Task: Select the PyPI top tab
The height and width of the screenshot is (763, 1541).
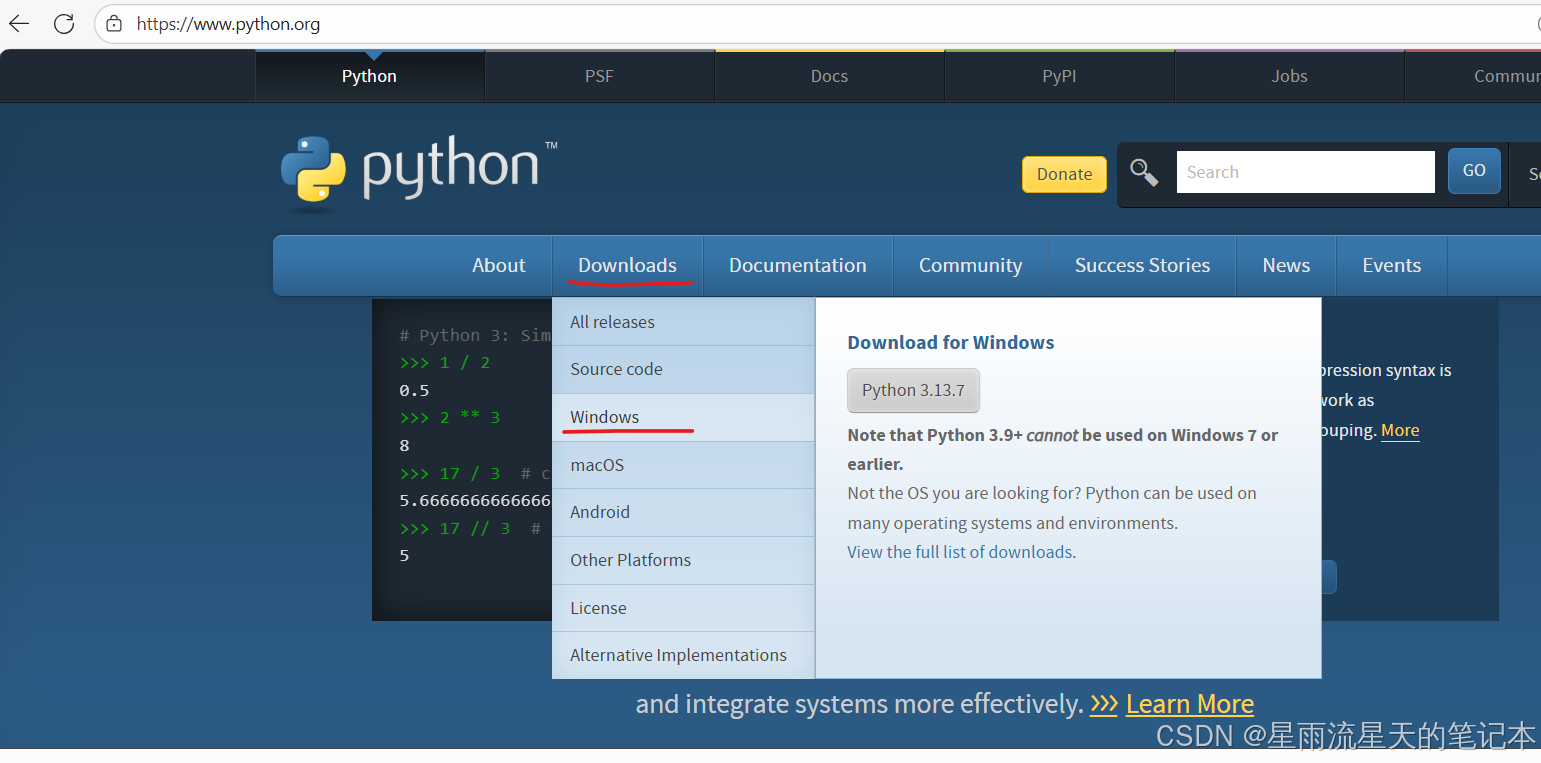Action: click(x=1059, y=76)
